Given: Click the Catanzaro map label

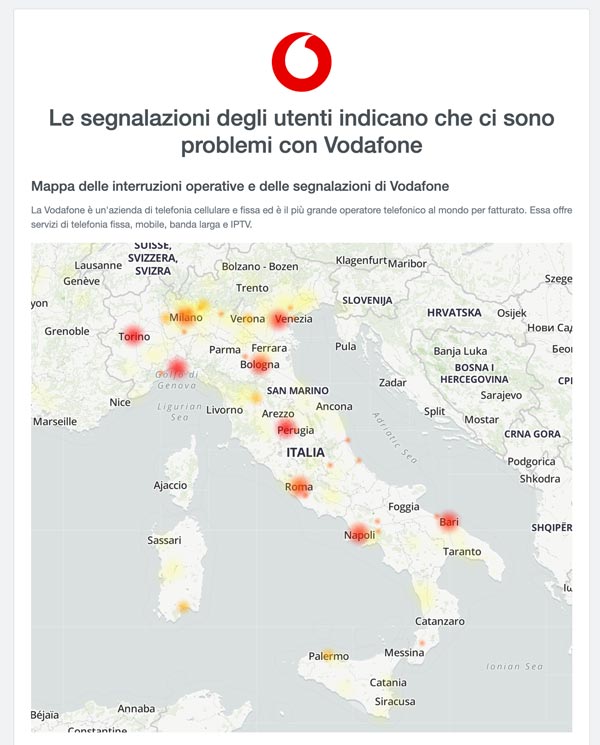Looking at the screenshot, I should coord(440,621).
